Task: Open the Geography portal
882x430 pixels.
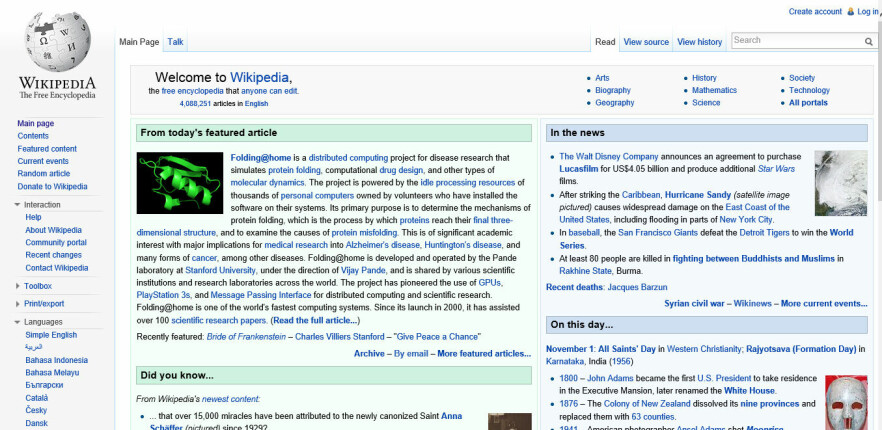Action: [x=614, y=102]
